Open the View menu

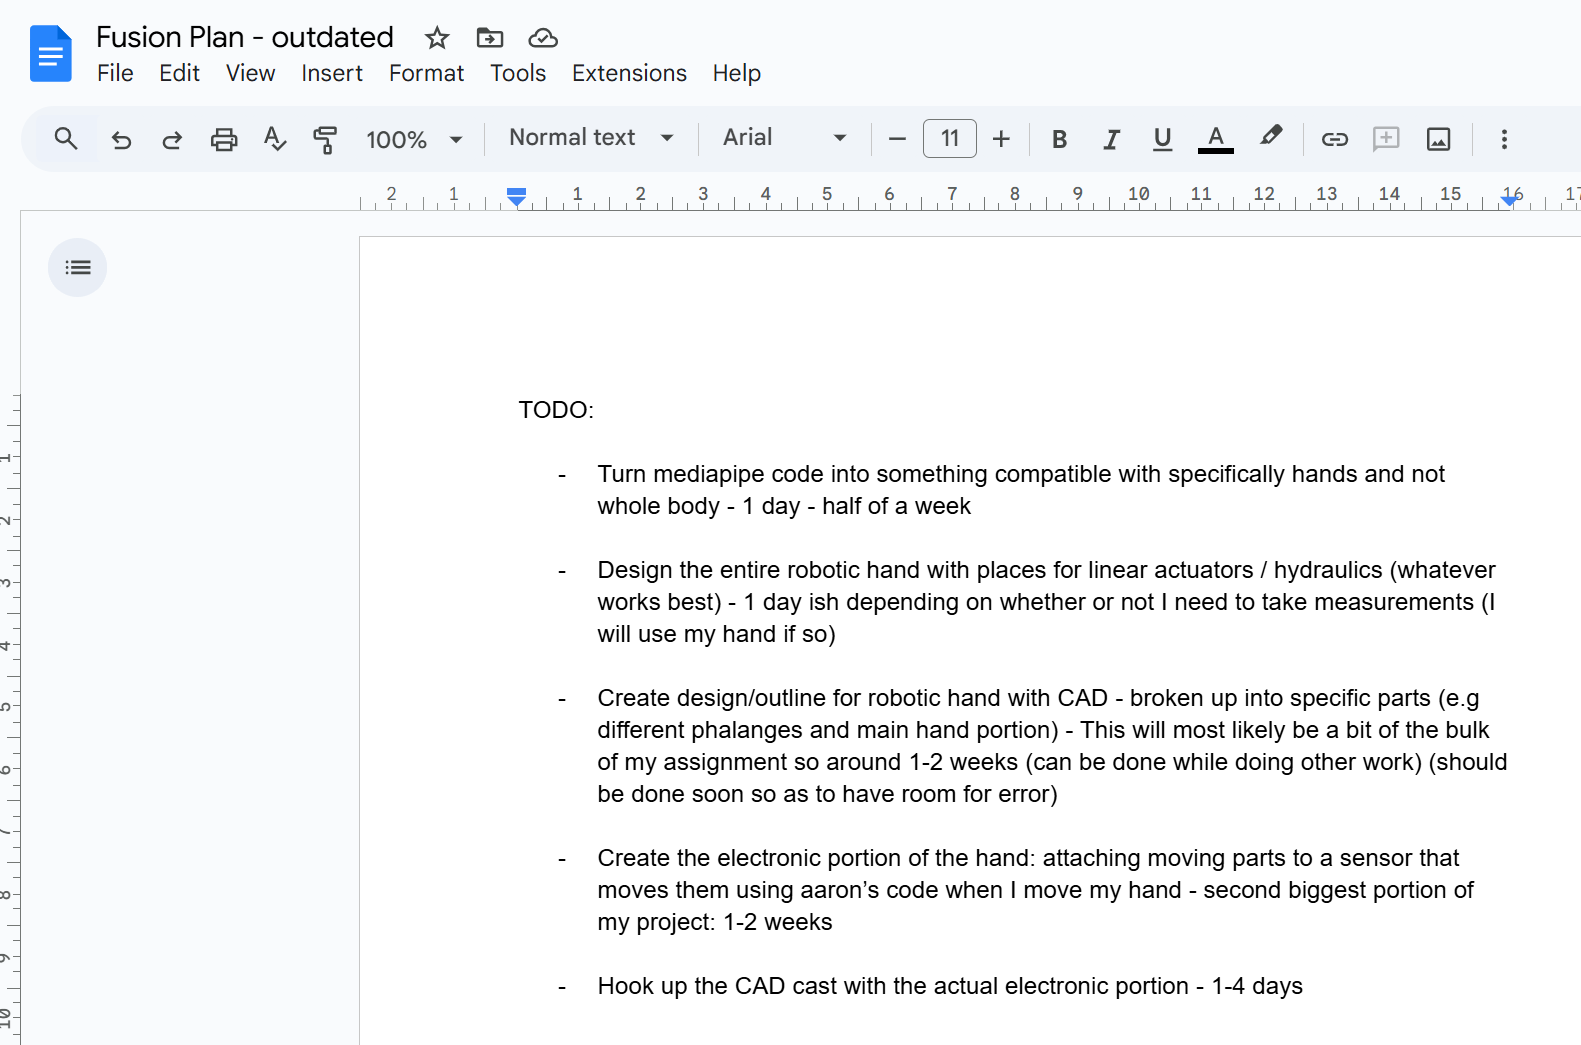[x=250, y=73]
